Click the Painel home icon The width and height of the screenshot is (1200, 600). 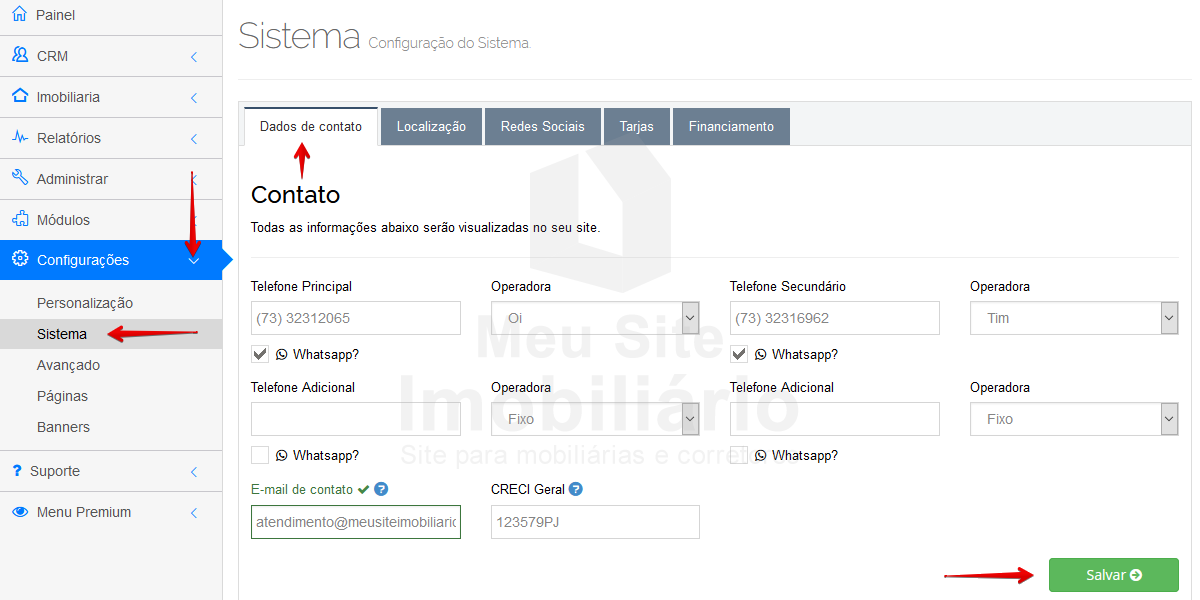point(19,15)
